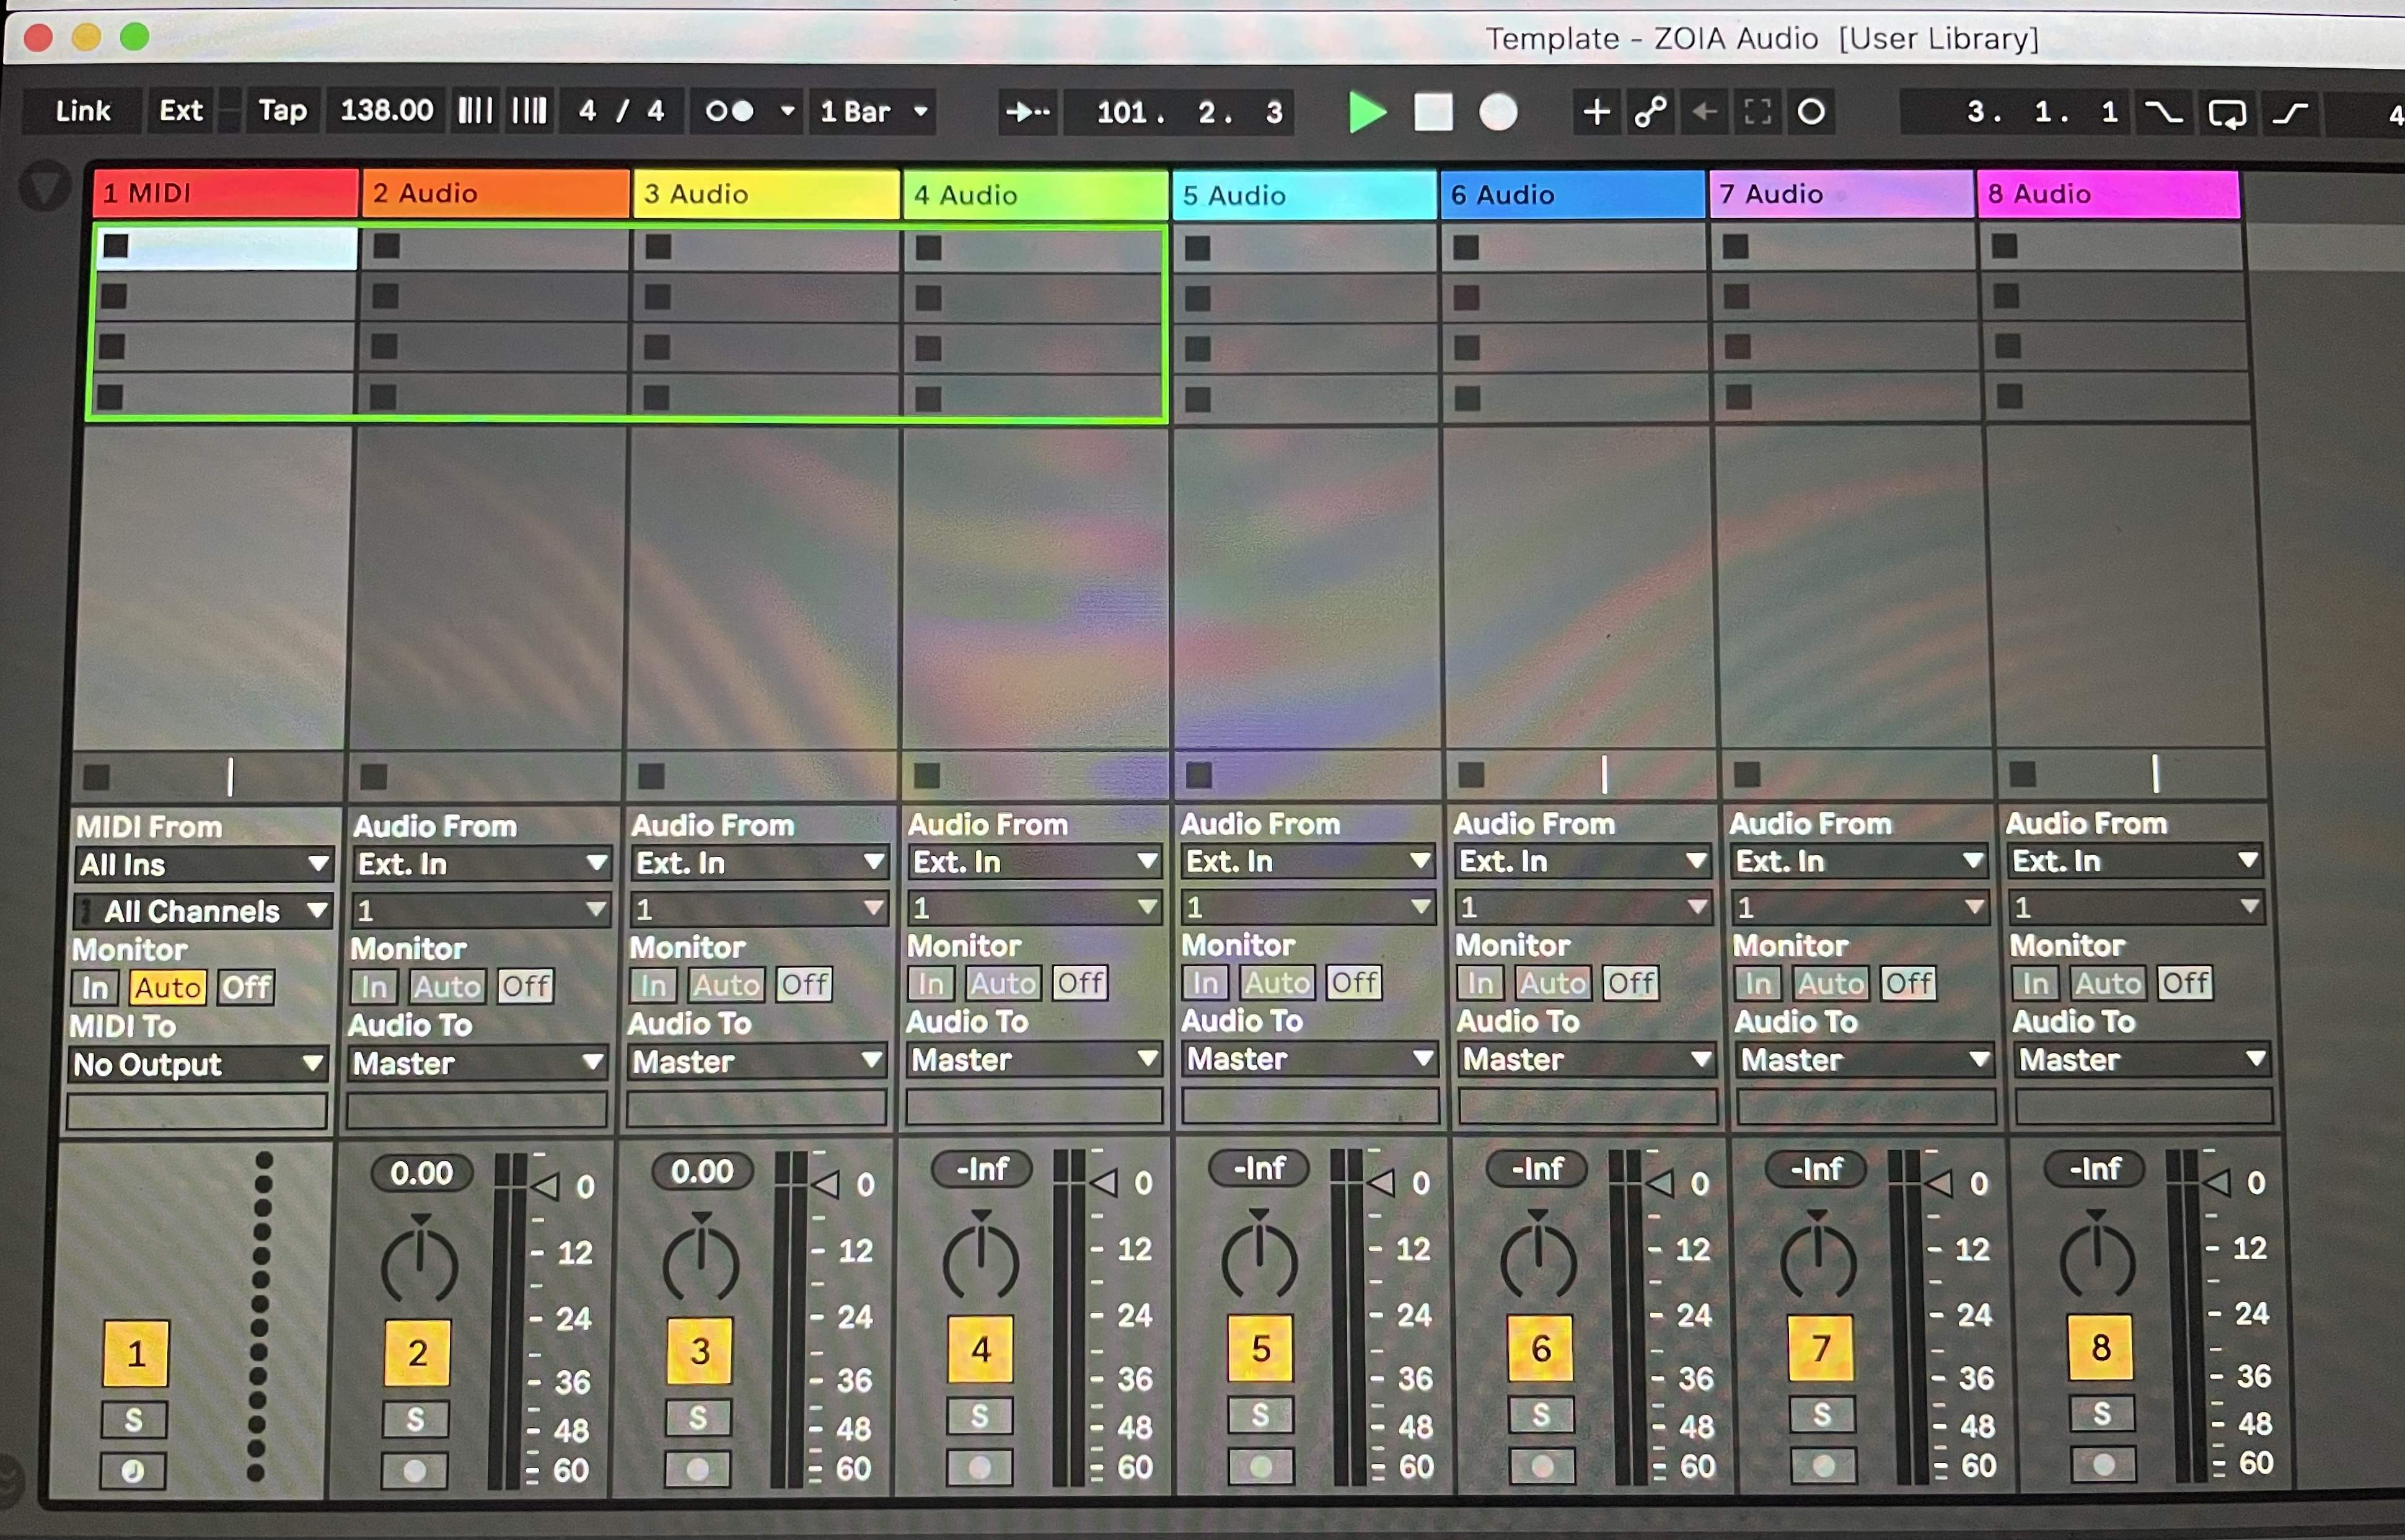Enable the Follow playback arrow icon
This screenshot has width=2405, height=1540.
1028,112
